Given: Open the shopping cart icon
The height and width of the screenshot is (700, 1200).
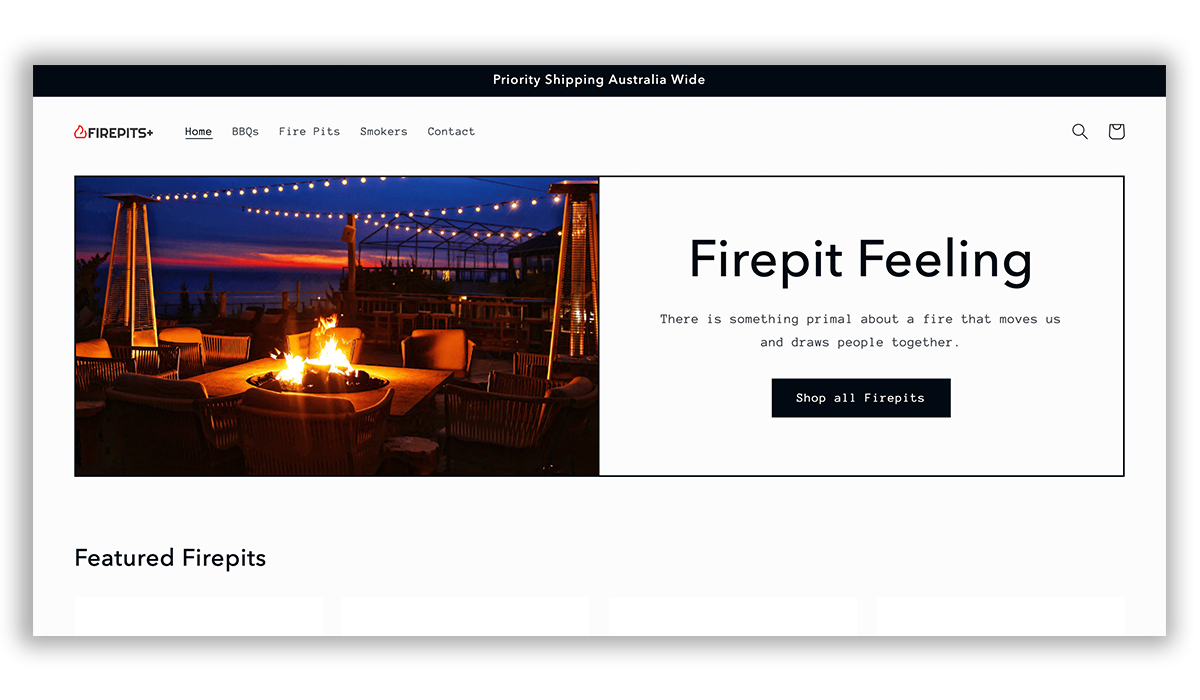Looking at the screenshot, I should [1116, 131].
